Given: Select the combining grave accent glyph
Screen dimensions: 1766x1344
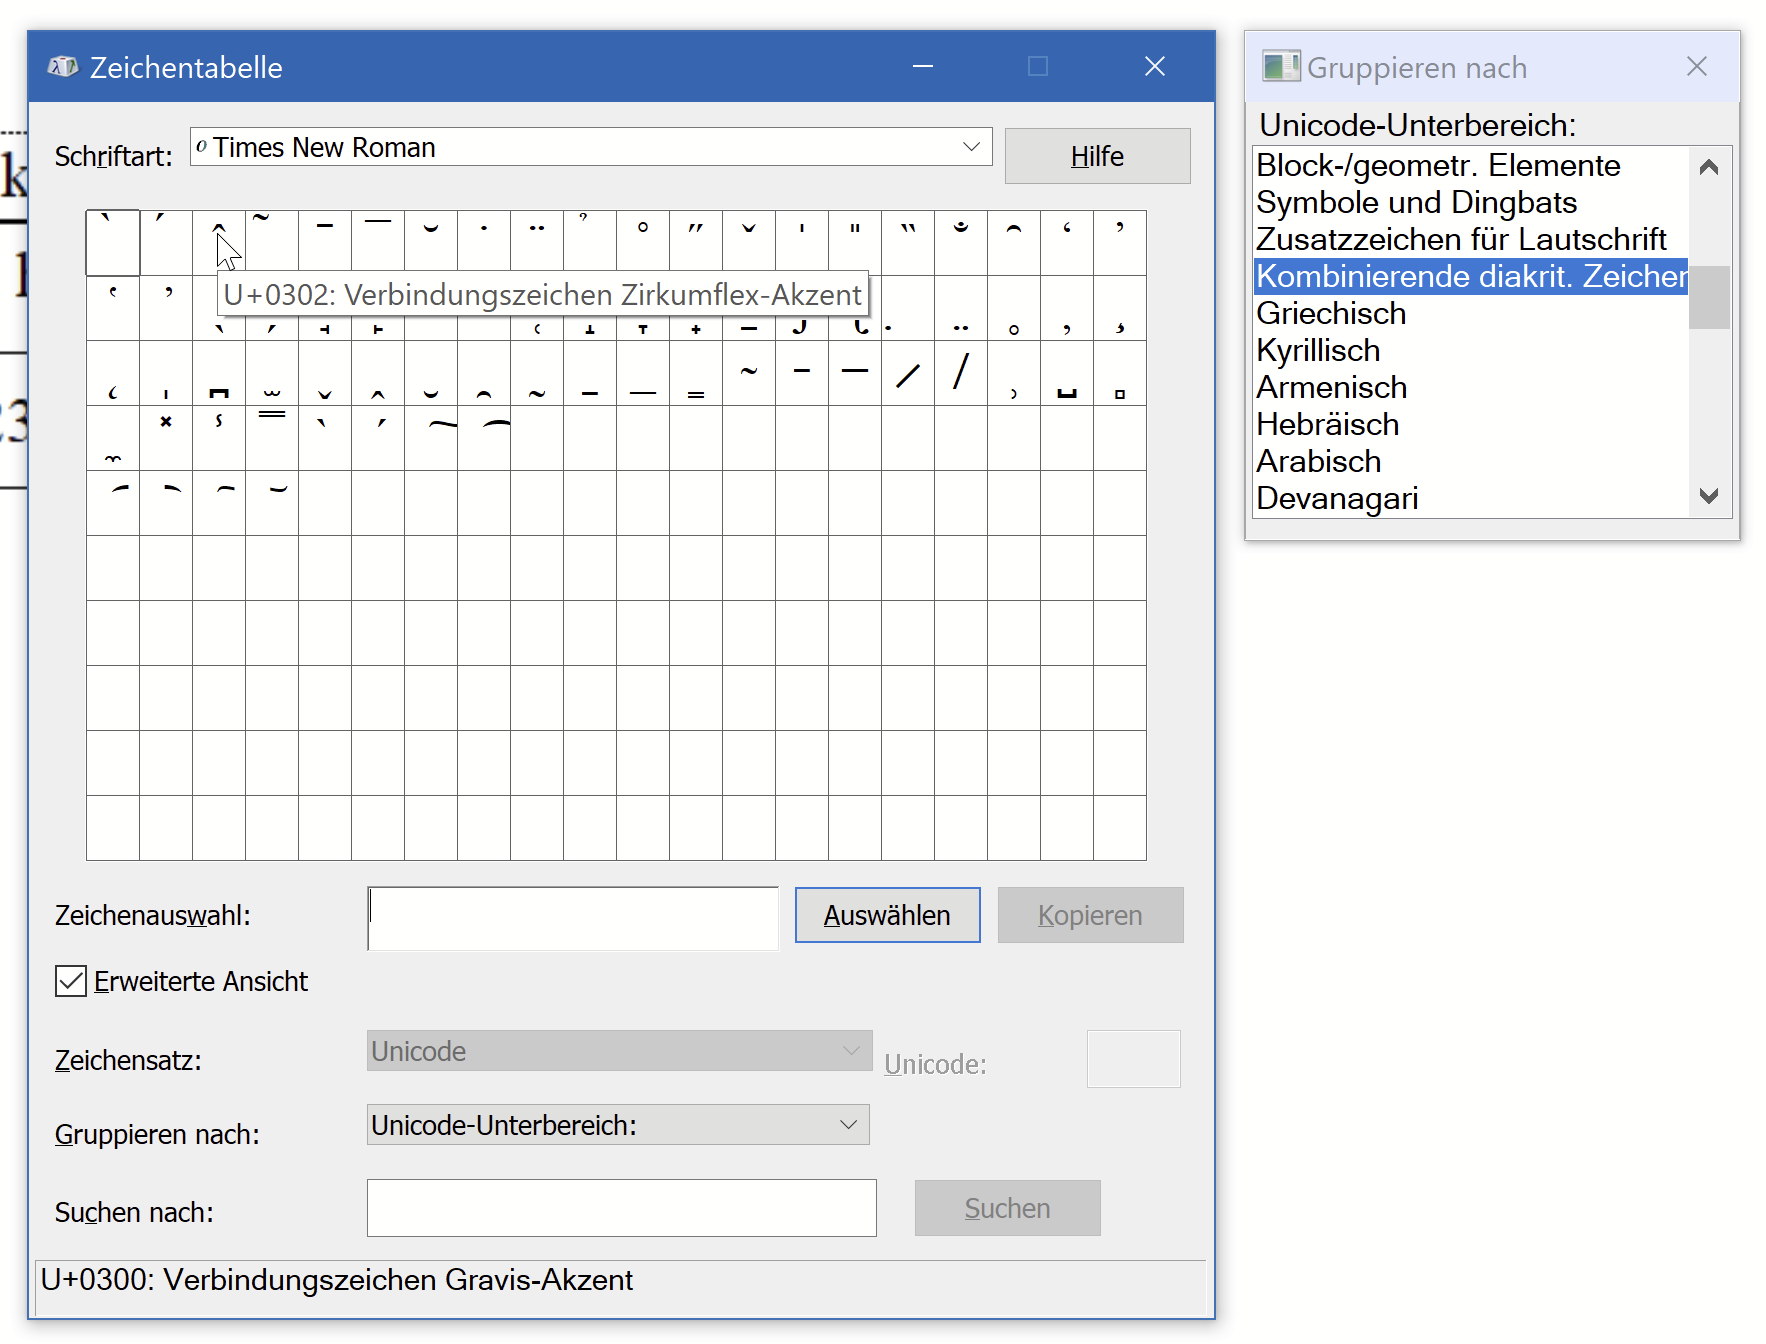Looking at the screenshot, I should [x=112, y=242].
